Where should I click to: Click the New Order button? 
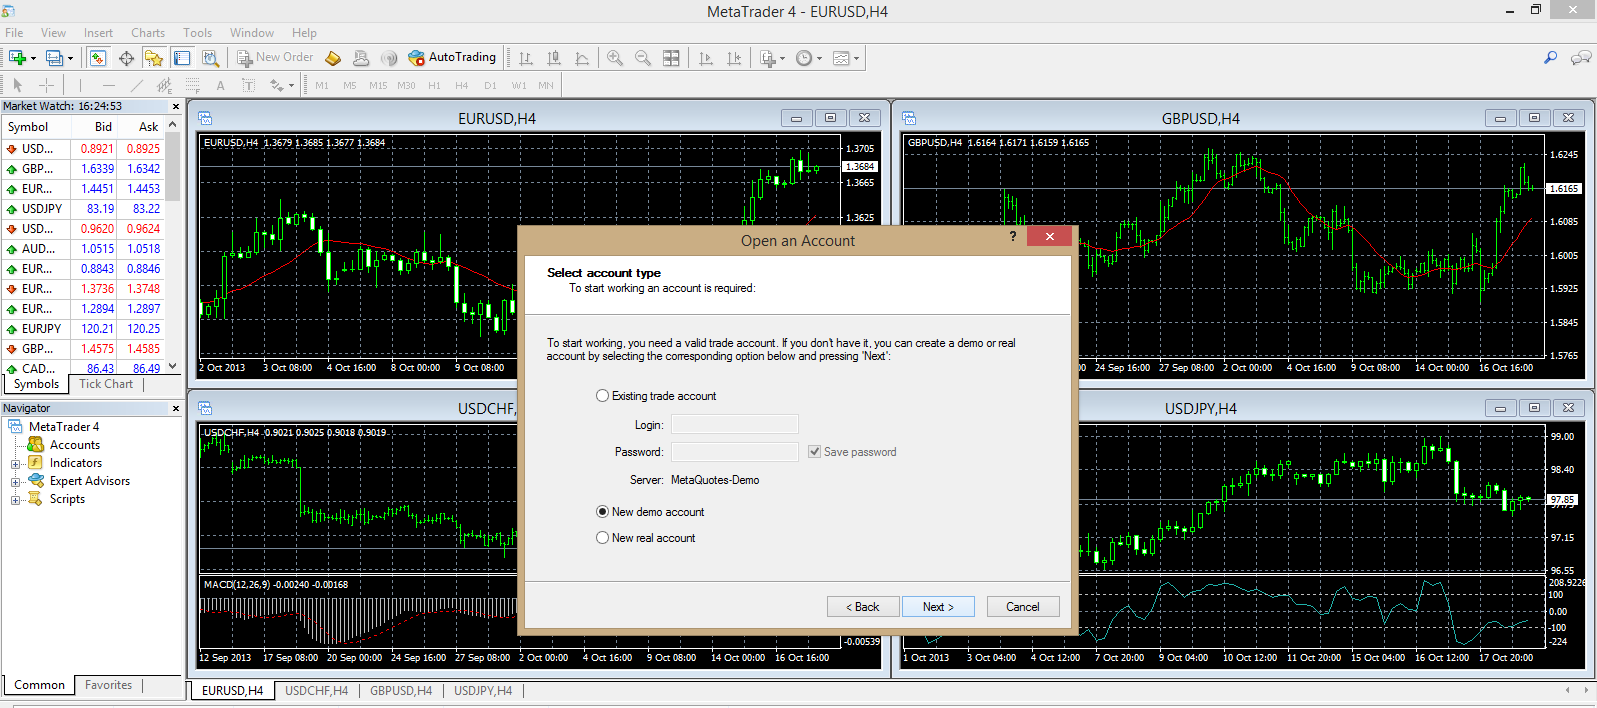pos(275,58)
